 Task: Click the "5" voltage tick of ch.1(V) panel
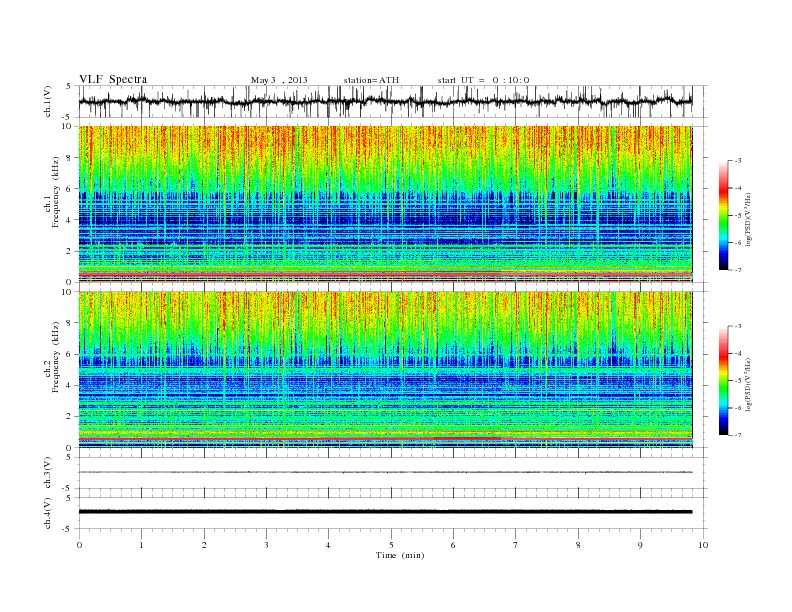point(69,86)
